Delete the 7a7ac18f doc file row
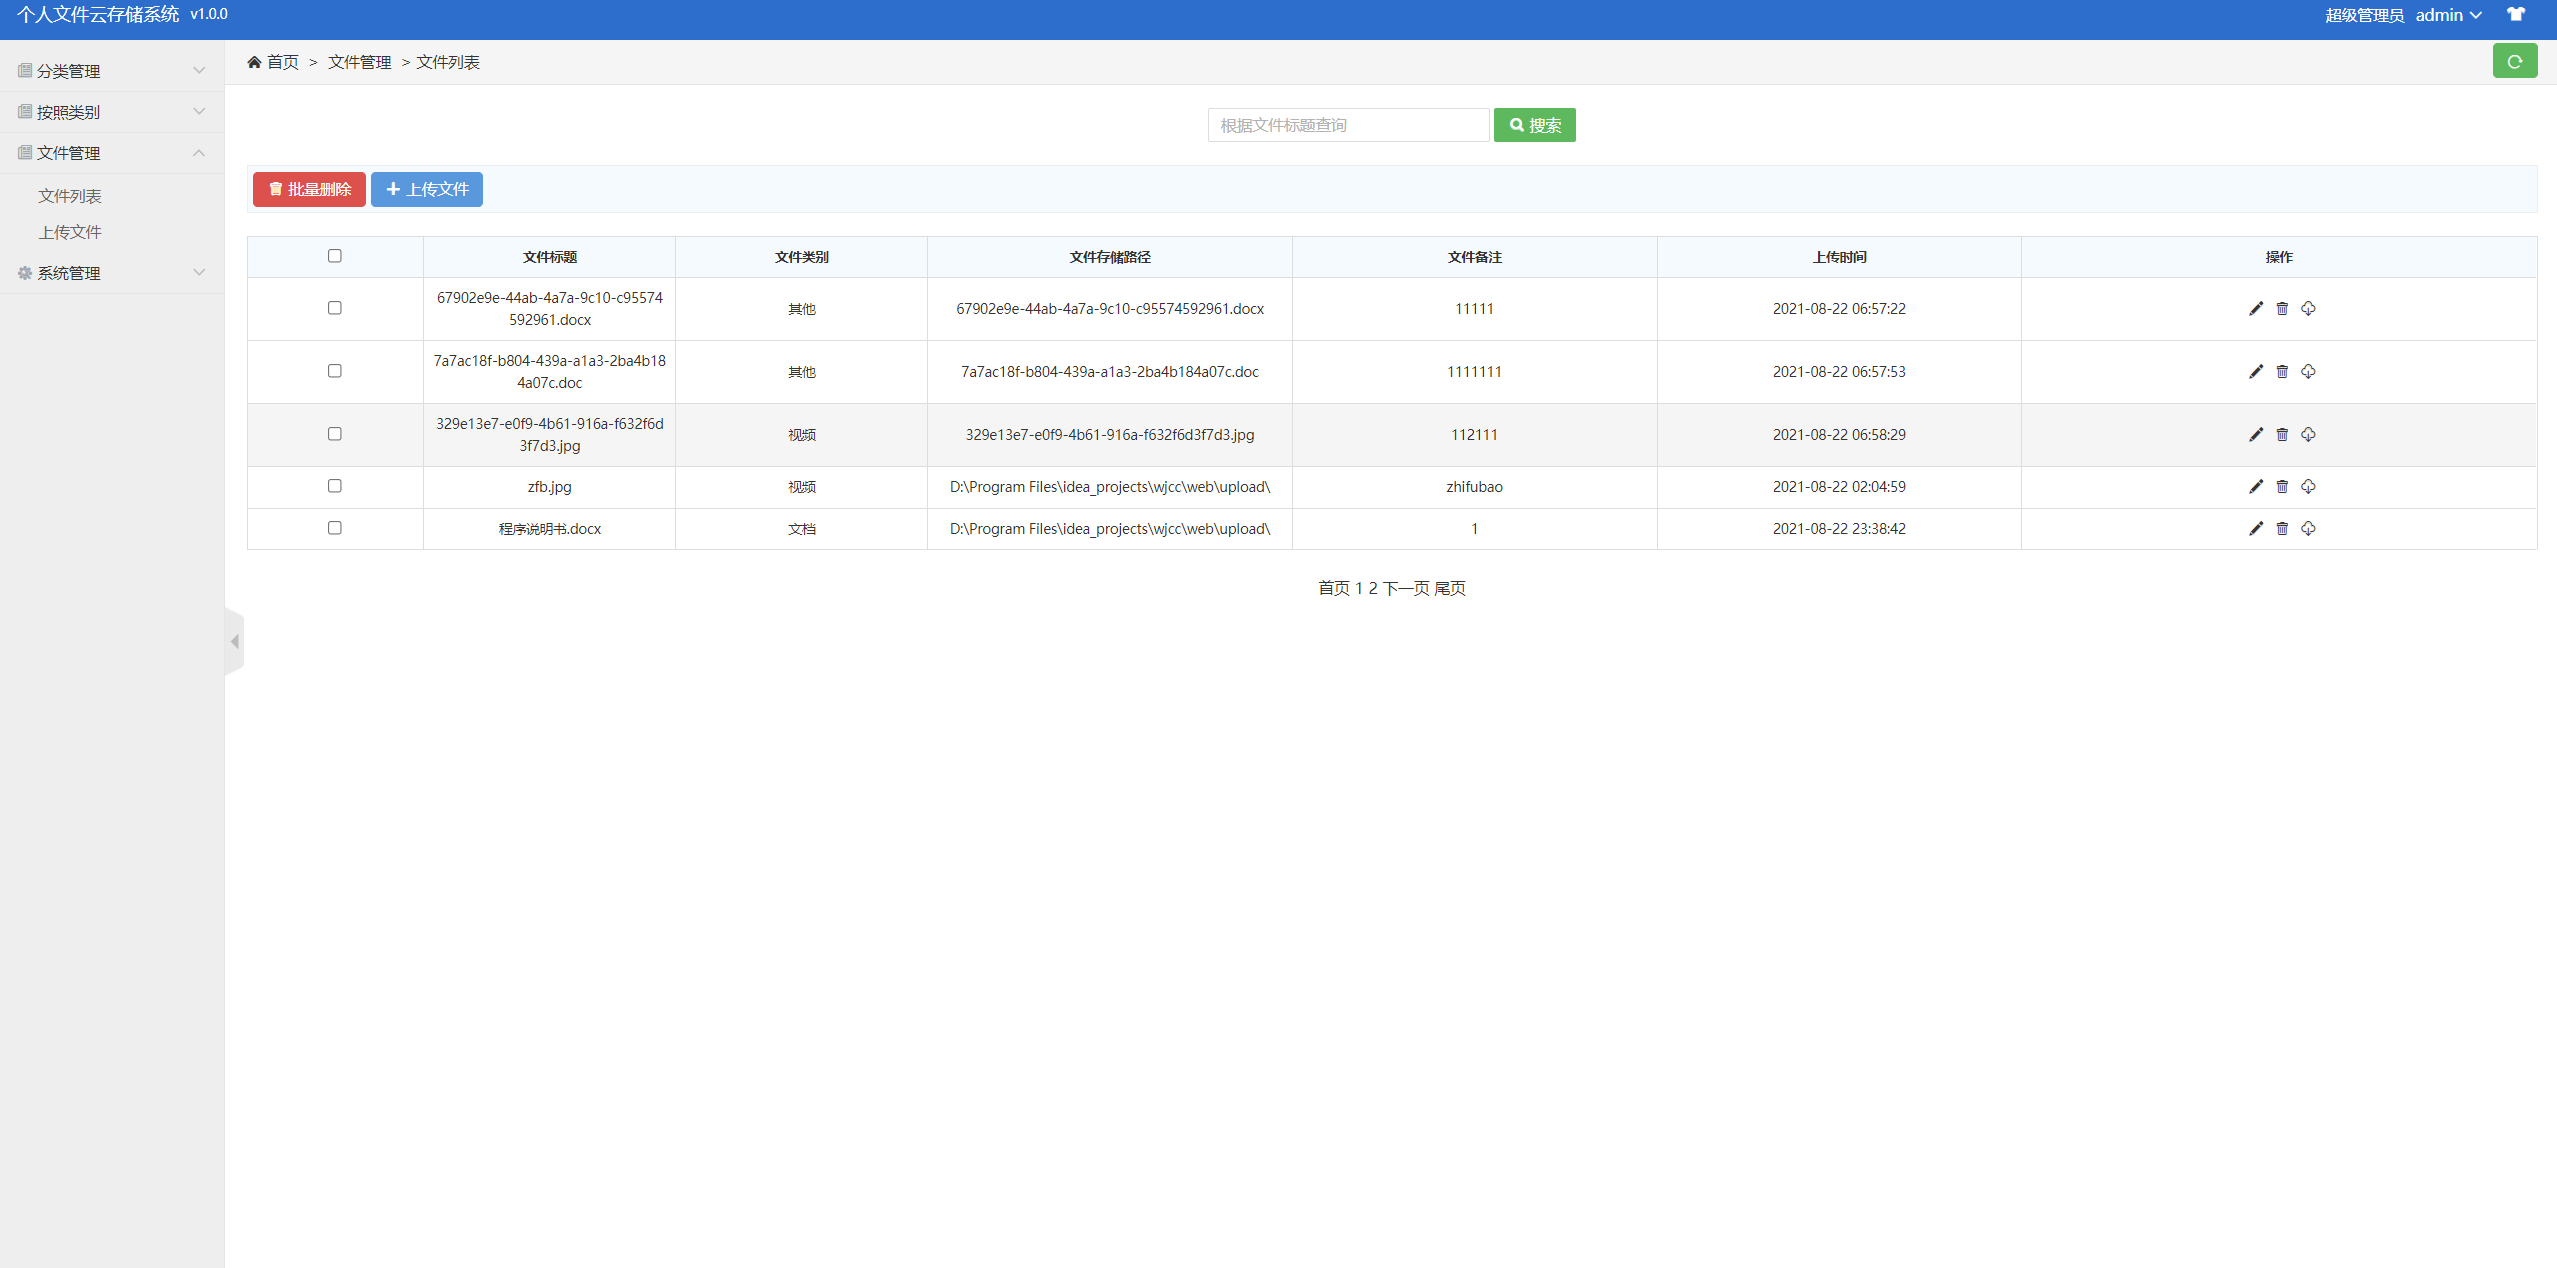Viewport: 2557px width, 1268px height. click(x=2282, y=372)
